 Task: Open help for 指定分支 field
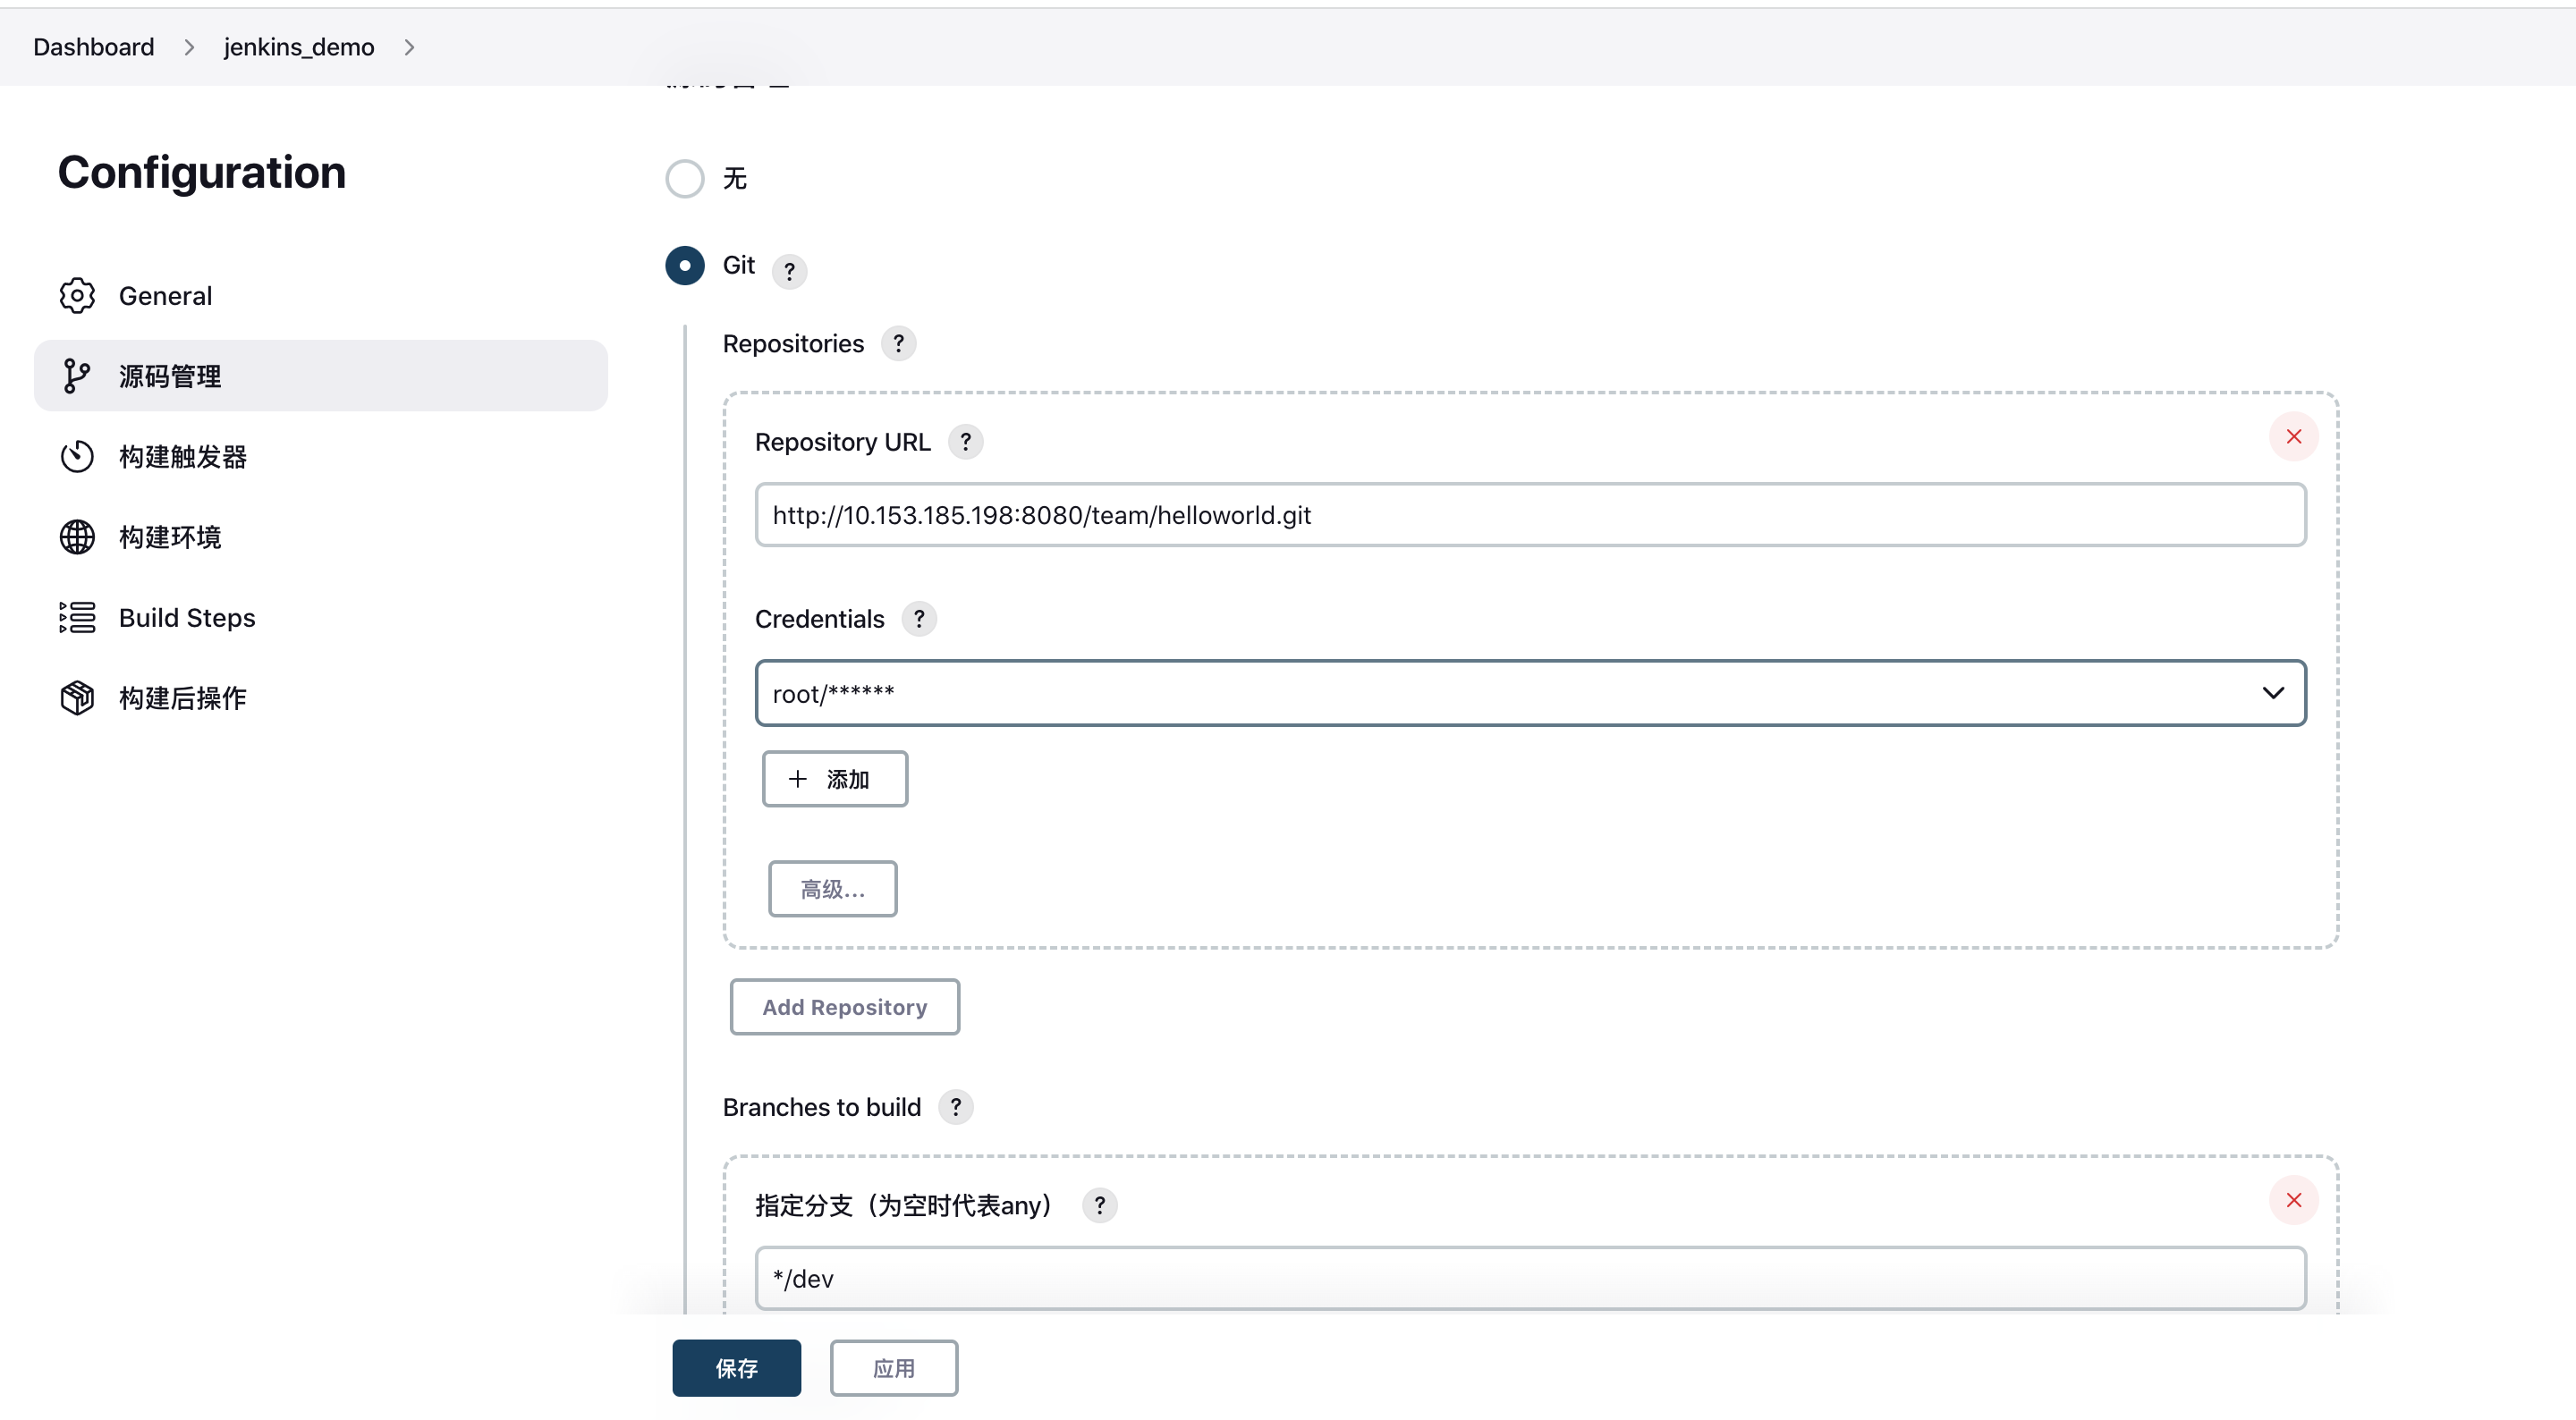point(1100,1205)
